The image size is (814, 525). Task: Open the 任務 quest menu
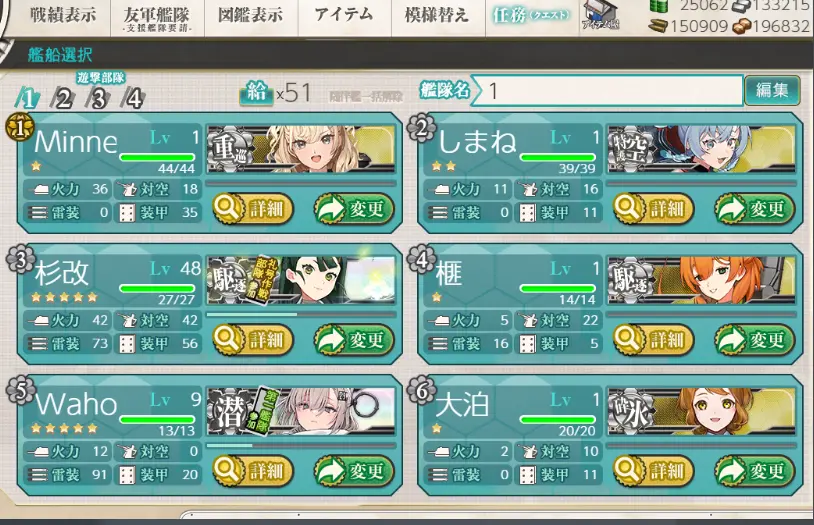point(531,16)
